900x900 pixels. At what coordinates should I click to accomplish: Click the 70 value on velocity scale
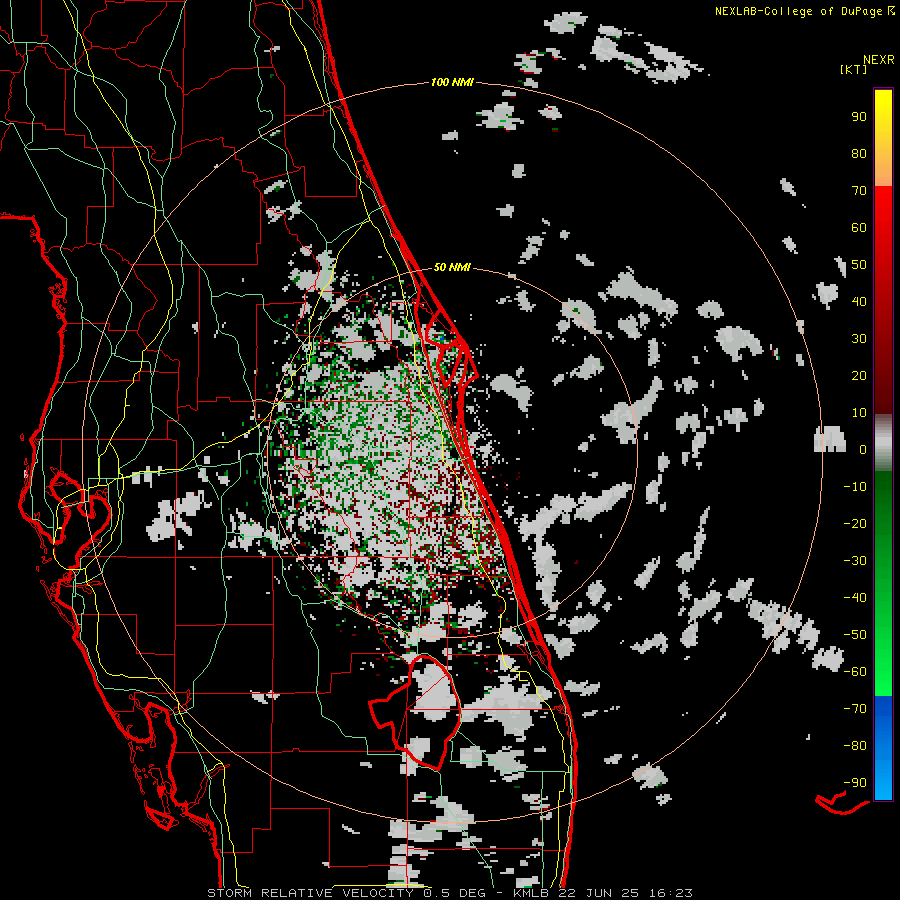[859, 191]
